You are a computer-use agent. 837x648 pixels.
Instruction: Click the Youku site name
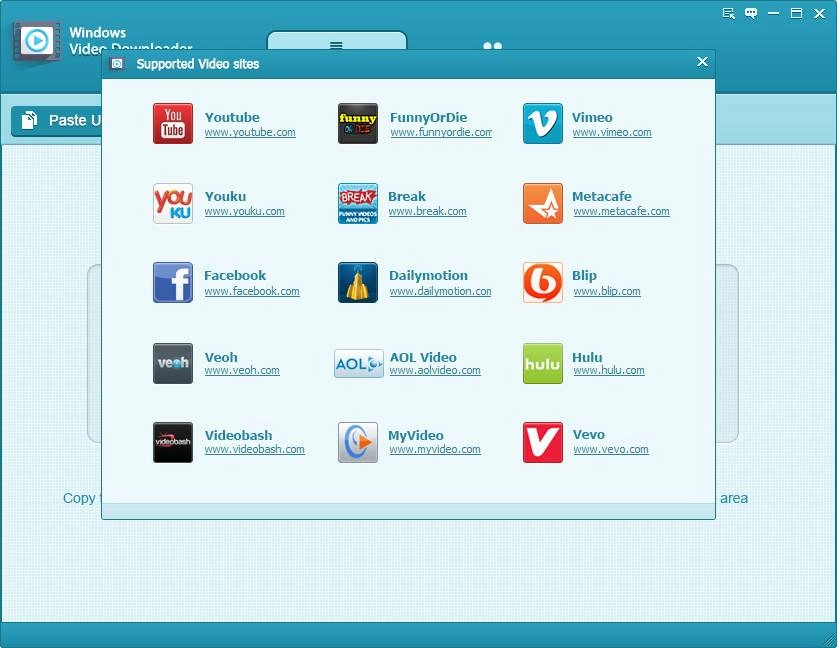[225, 196]
